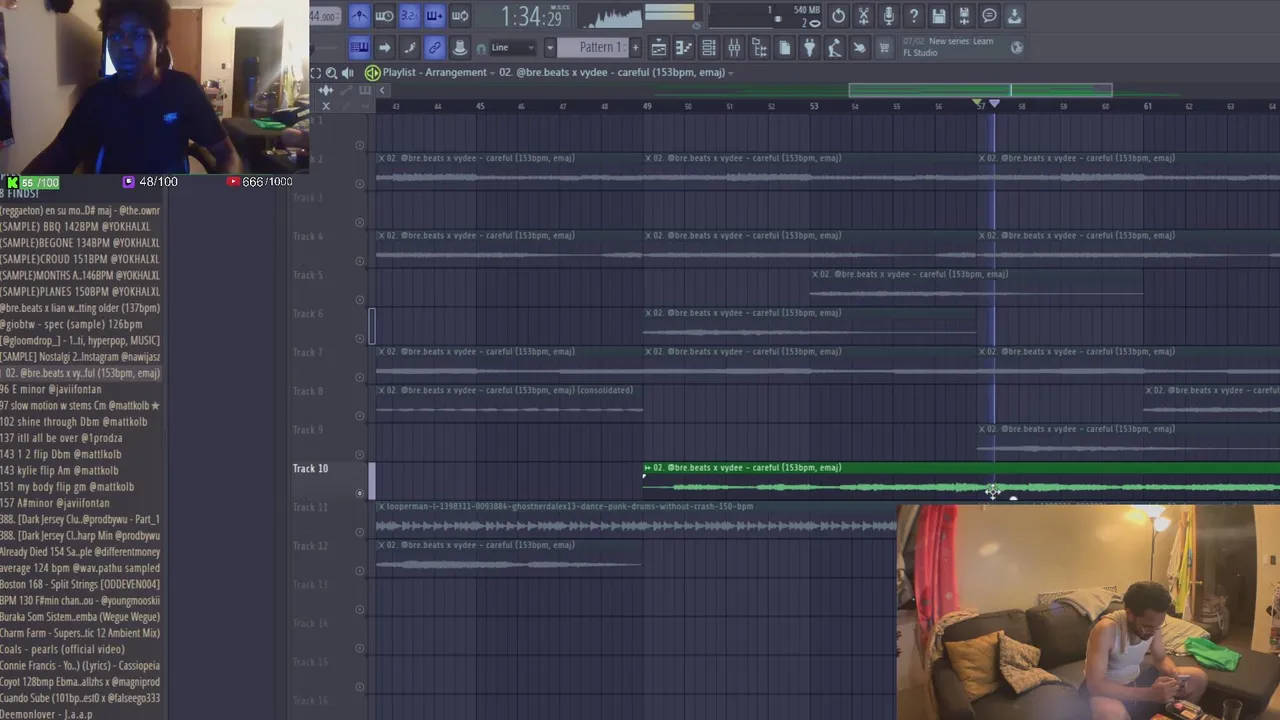Open the green Playlist menu icon

point(372,73)
